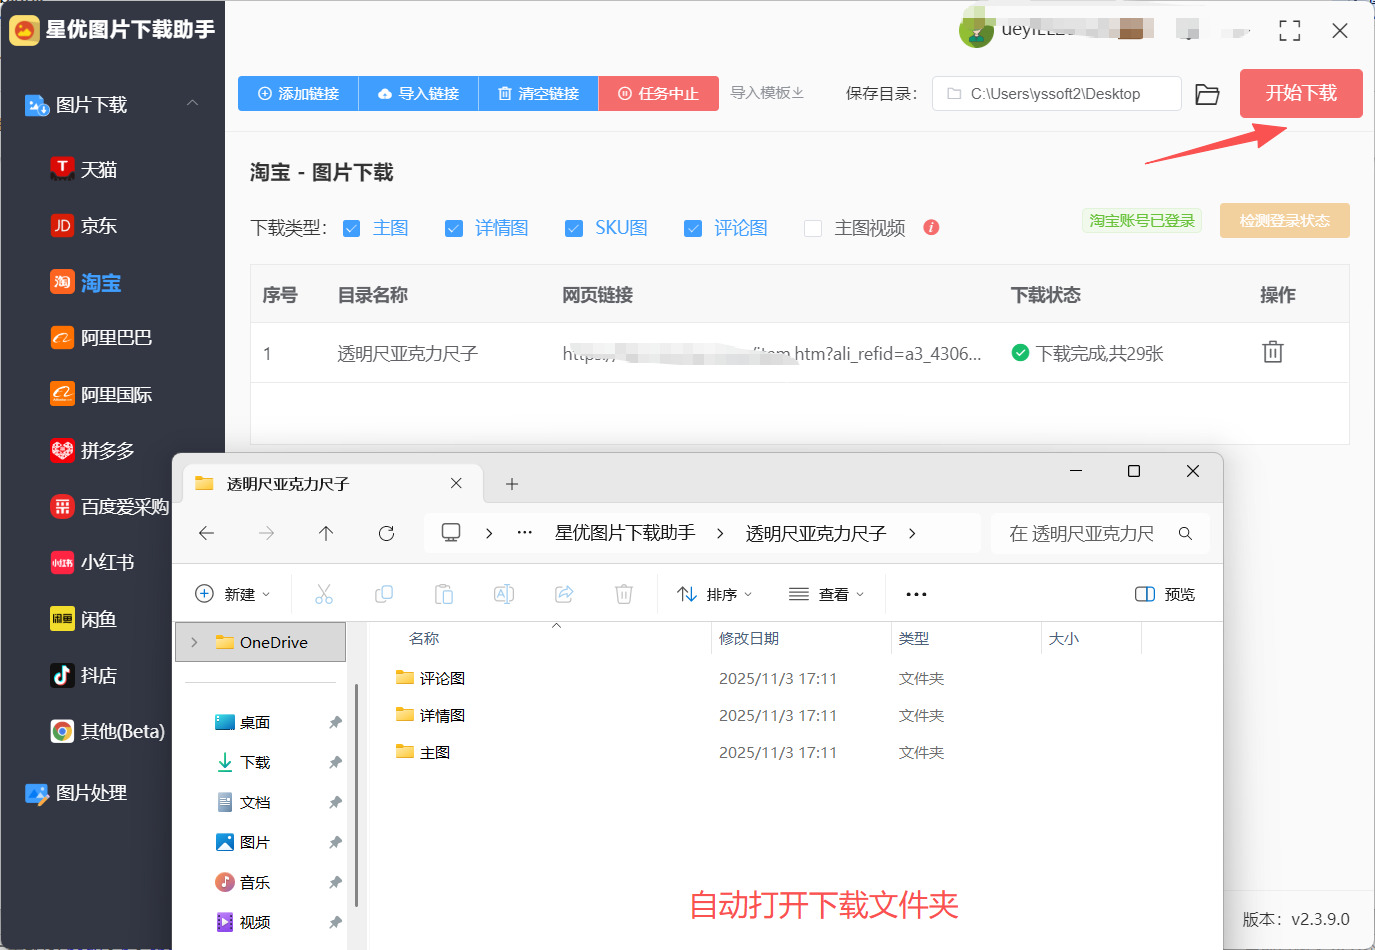Toggle the 主图 checkbox
The height and width of the screenshot is (950, 1375).
pos(351,228)
